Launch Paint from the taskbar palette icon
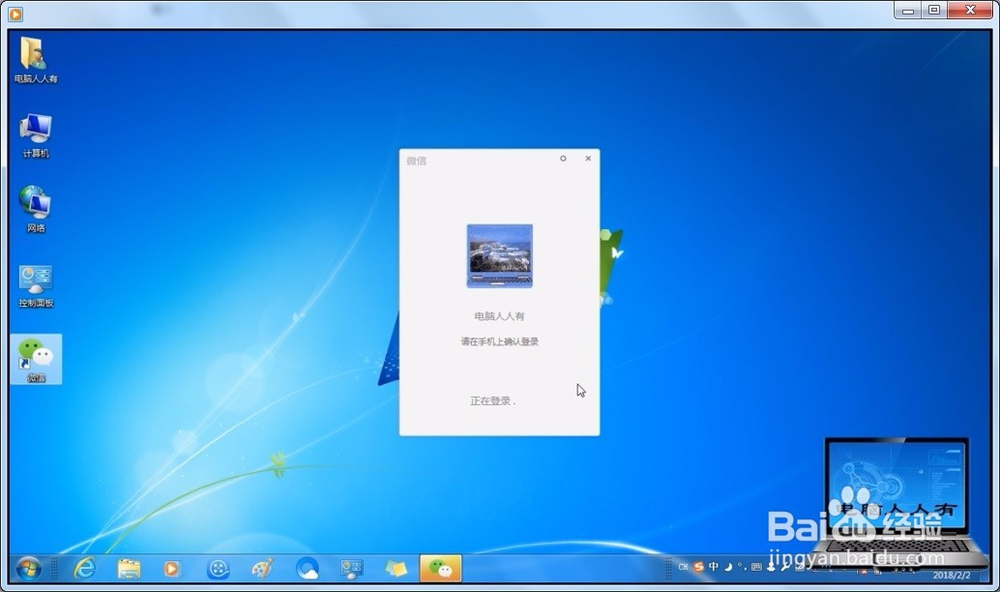Image resolution: width=1000 pixels, height=592 pixels. click(262, 568)
